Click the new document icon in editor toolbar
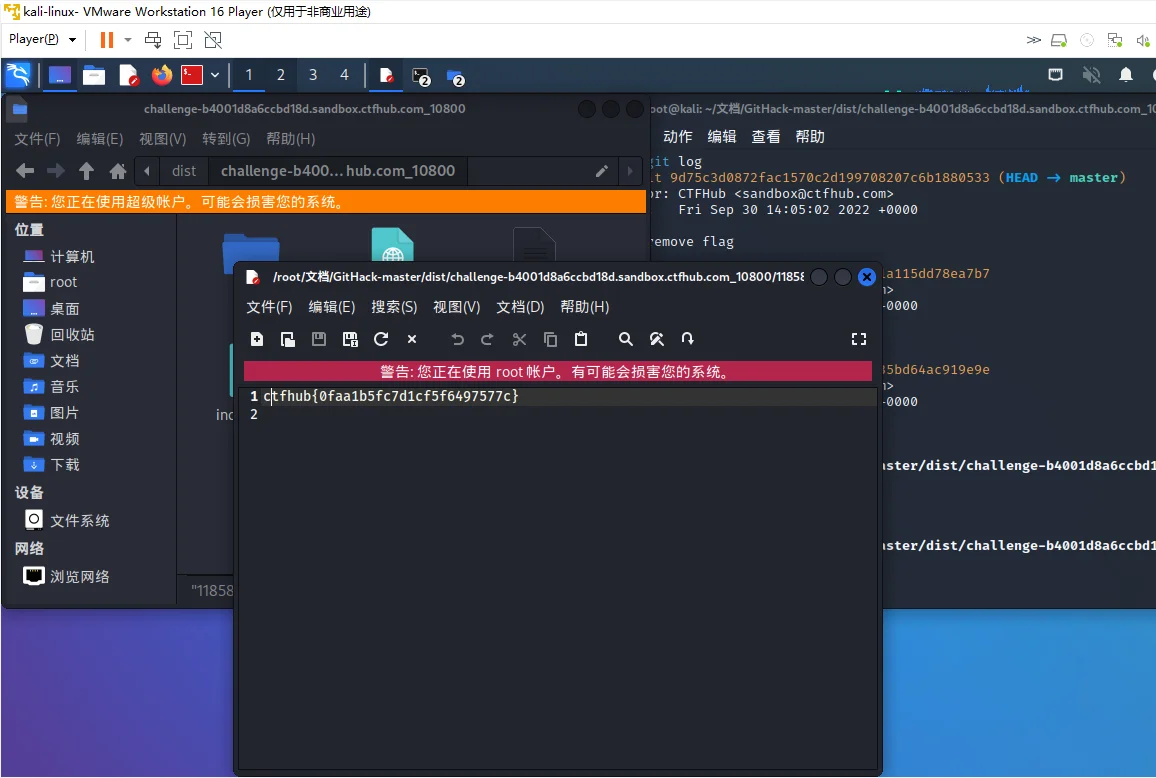The height and width of the screenshot is (778, 1156). tap(257, 339)
